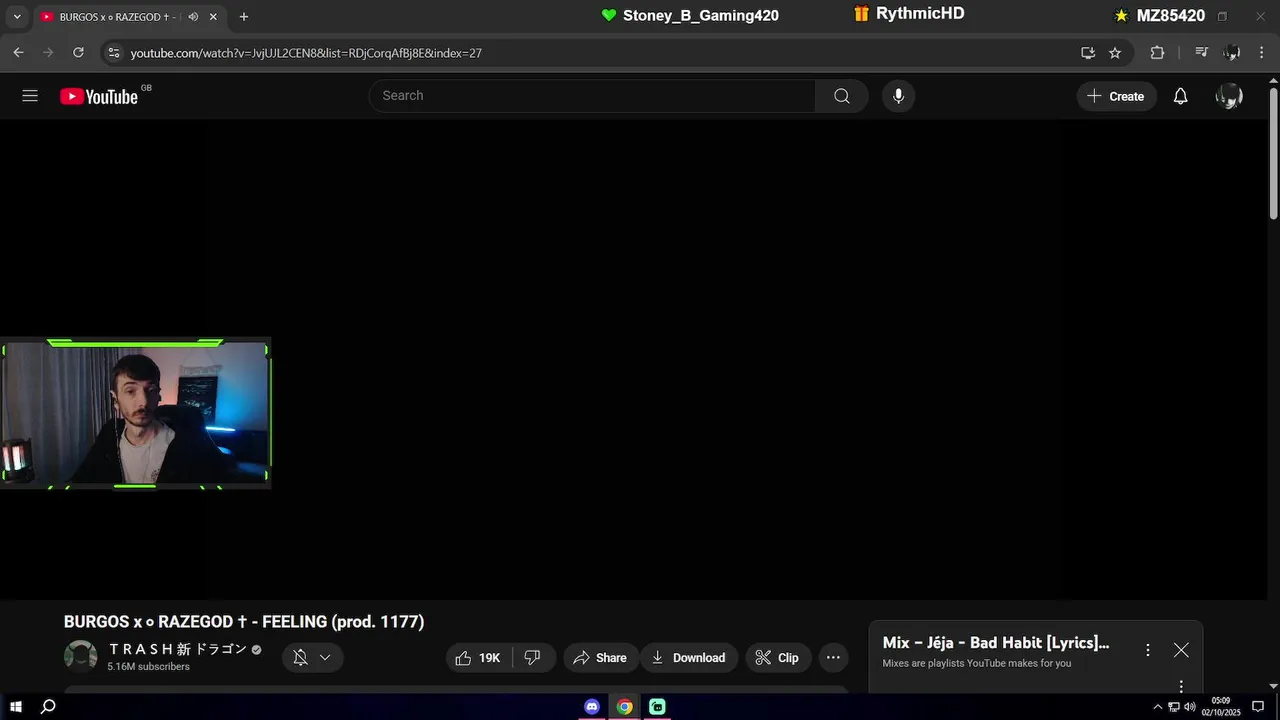The image size is (1280, 720).
Task: Open Chrome's three-dot menu
Action: [1262, 53]
